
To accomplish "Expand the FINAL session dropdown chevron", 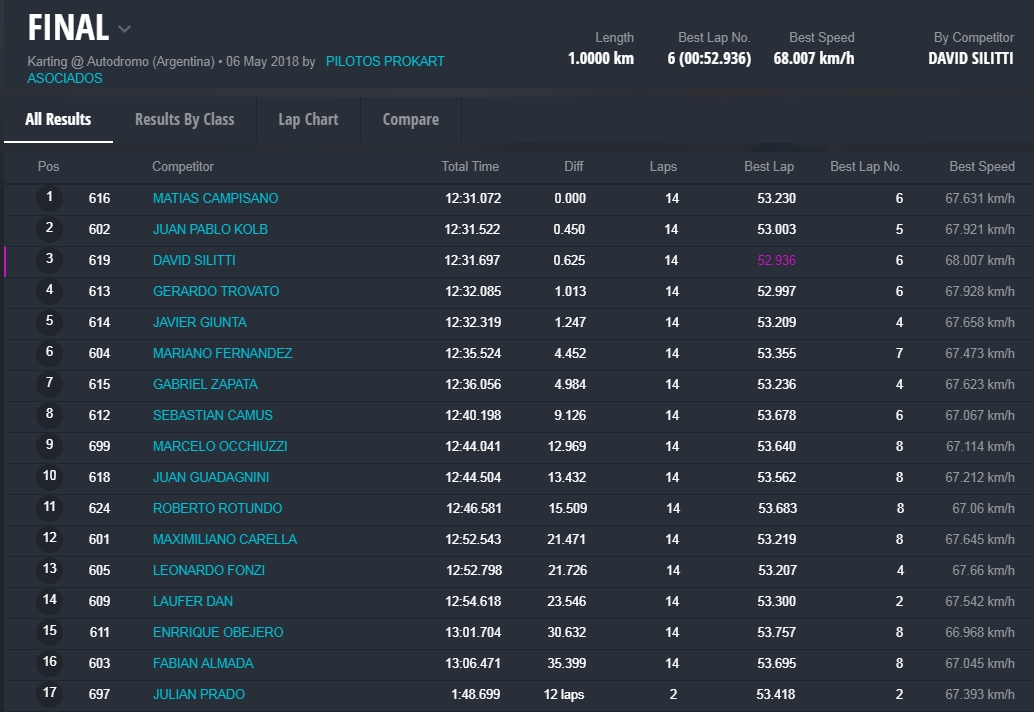I will pyautogui.click(x=125, y=29).
